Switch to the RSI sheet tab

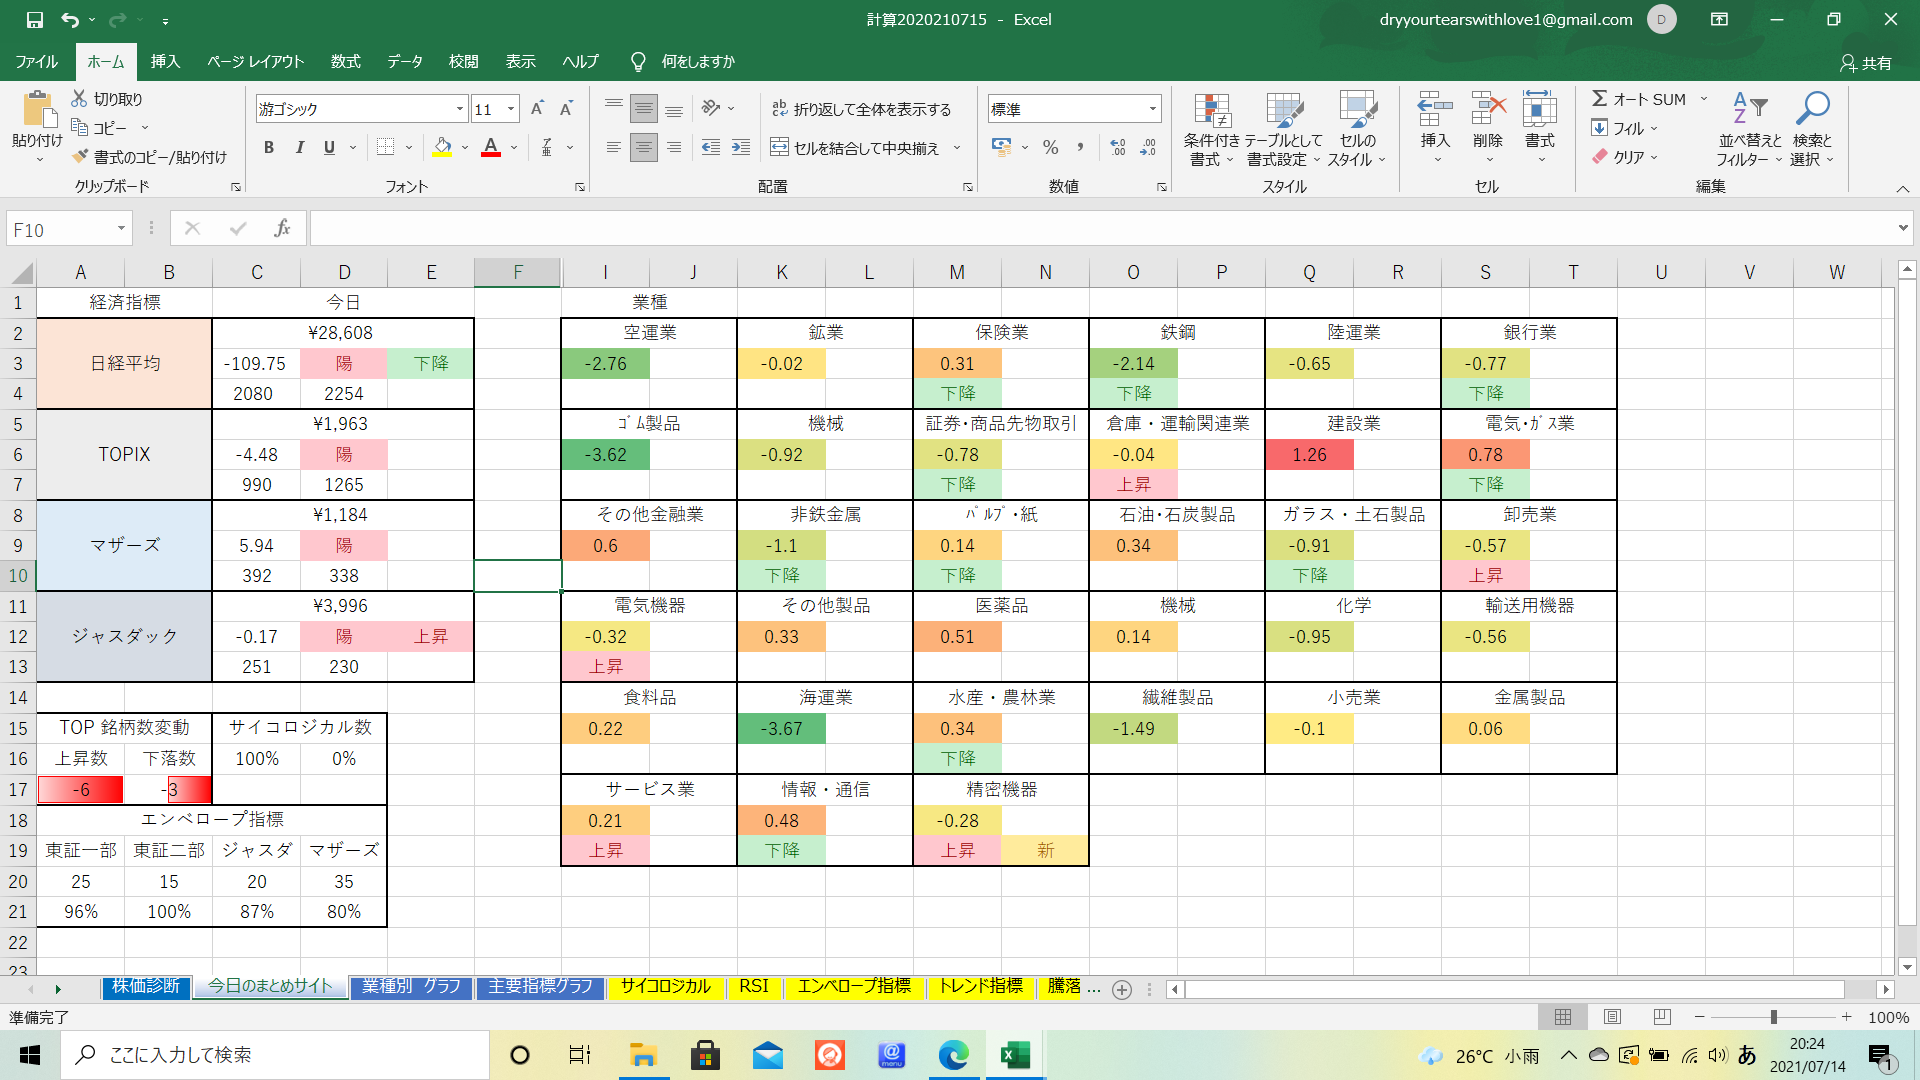pos(754,987)
